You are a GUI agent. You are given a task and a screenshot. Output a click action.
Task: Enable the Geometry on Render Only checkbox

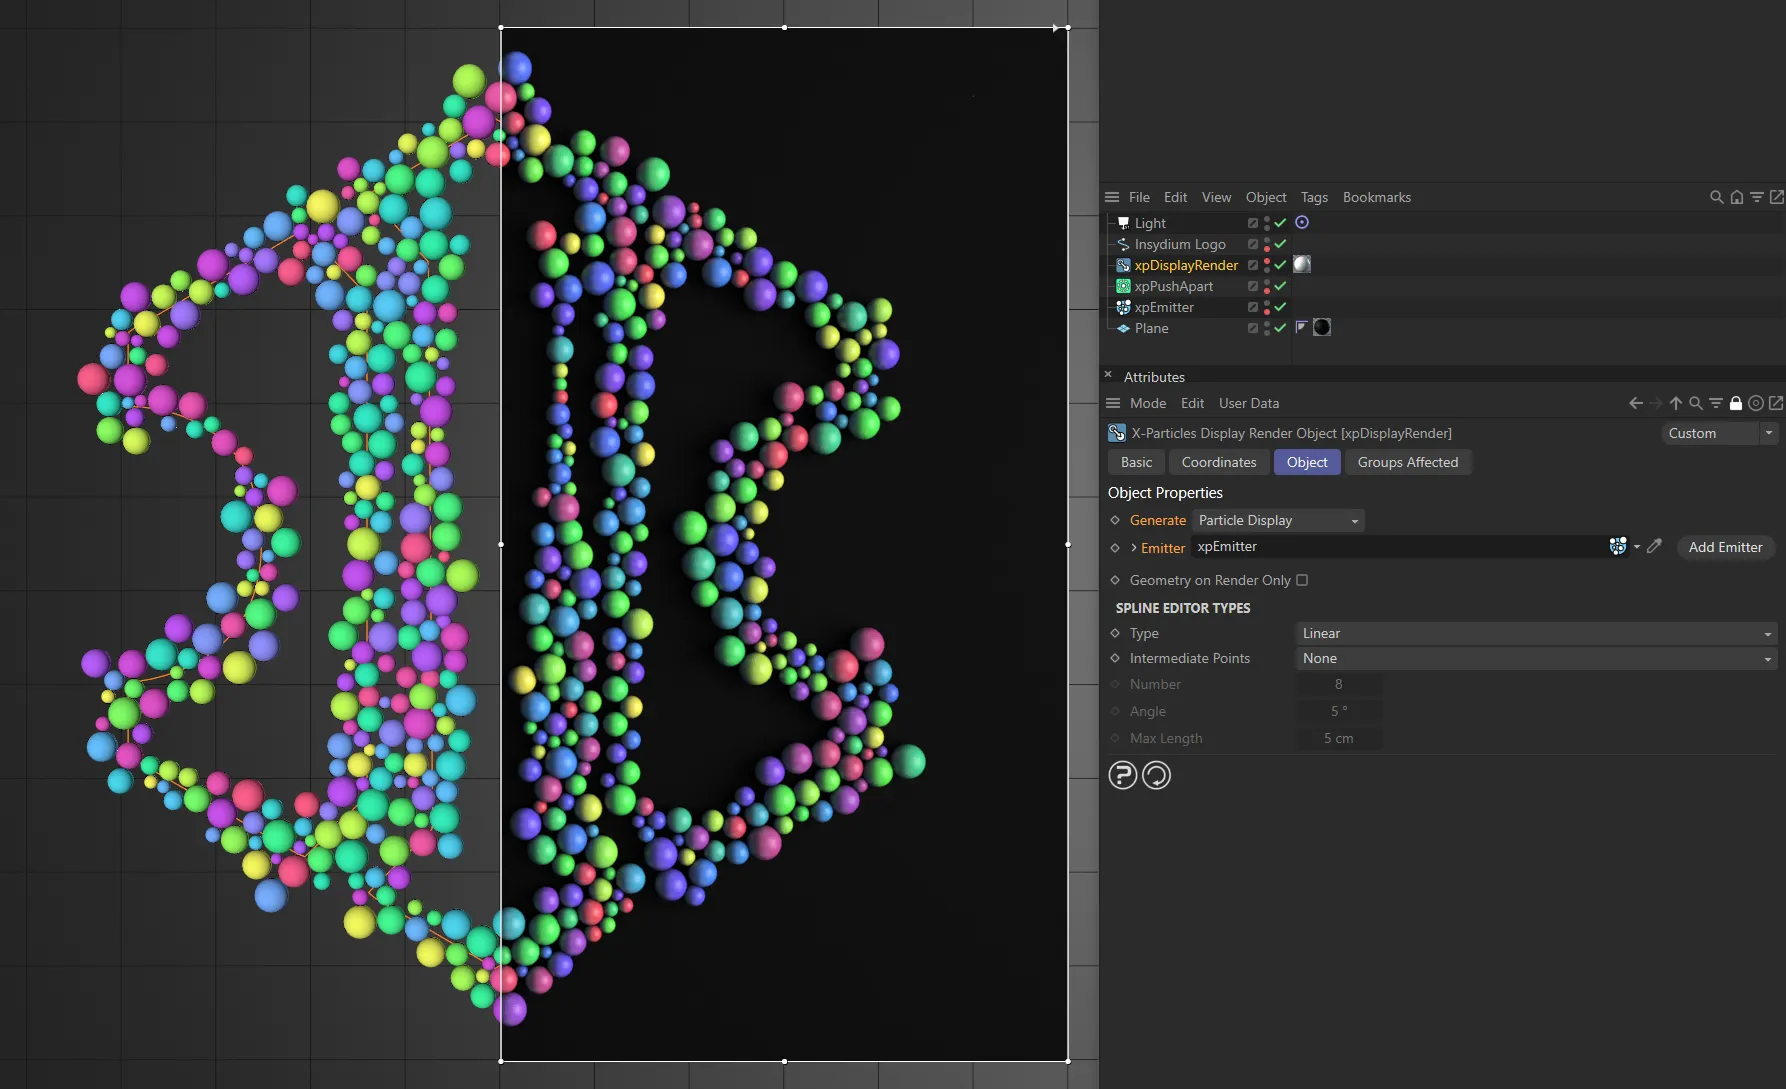coord(1301,580)
